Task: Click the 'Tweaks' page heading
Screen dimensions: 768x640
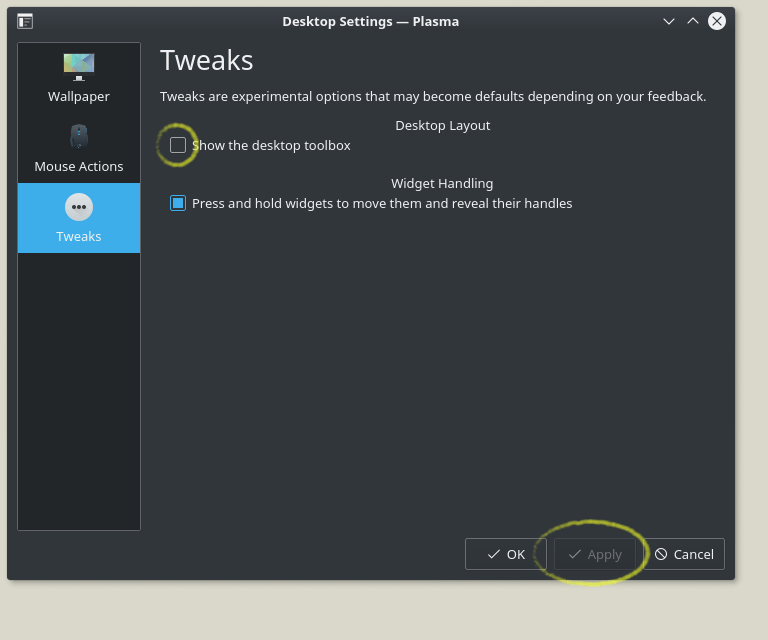Action: point(207,60)
